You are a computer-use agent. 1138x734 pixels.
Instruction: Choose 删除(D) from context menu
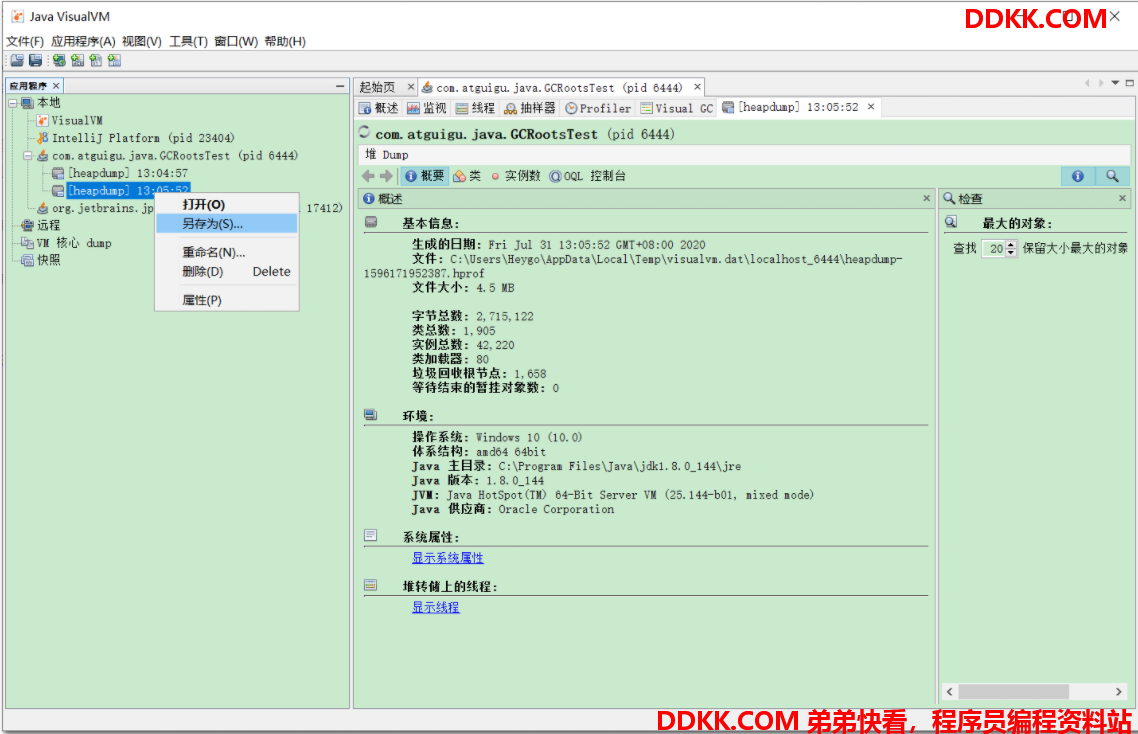pos(226,272)
